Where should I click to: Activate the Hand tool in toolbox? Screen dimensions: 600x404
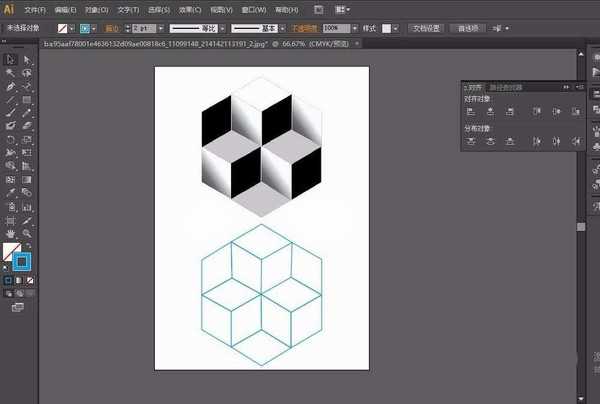pos(10,233)
